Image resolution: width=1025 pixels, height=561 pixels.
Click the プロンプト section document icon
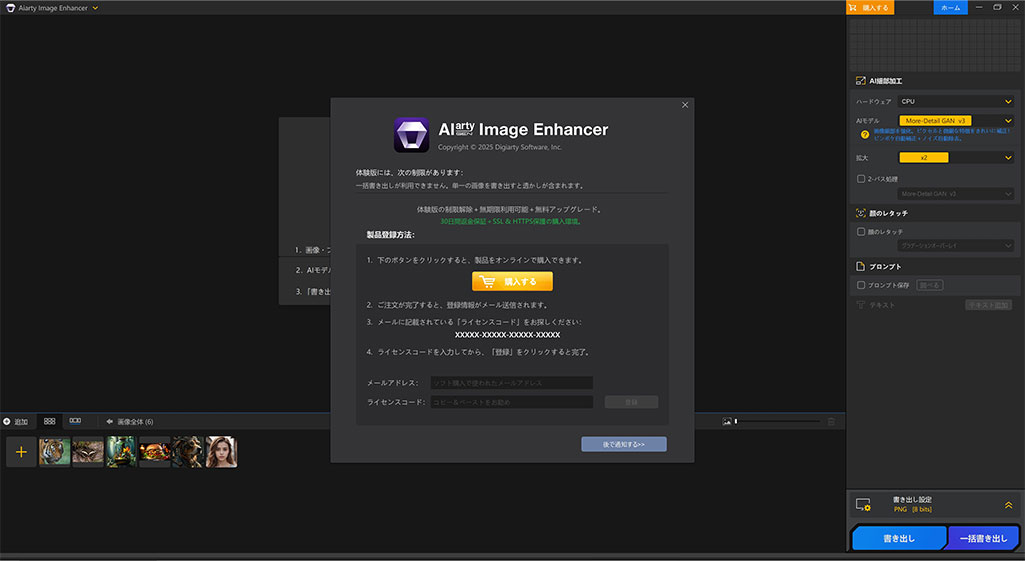click(x=860, y=267)
